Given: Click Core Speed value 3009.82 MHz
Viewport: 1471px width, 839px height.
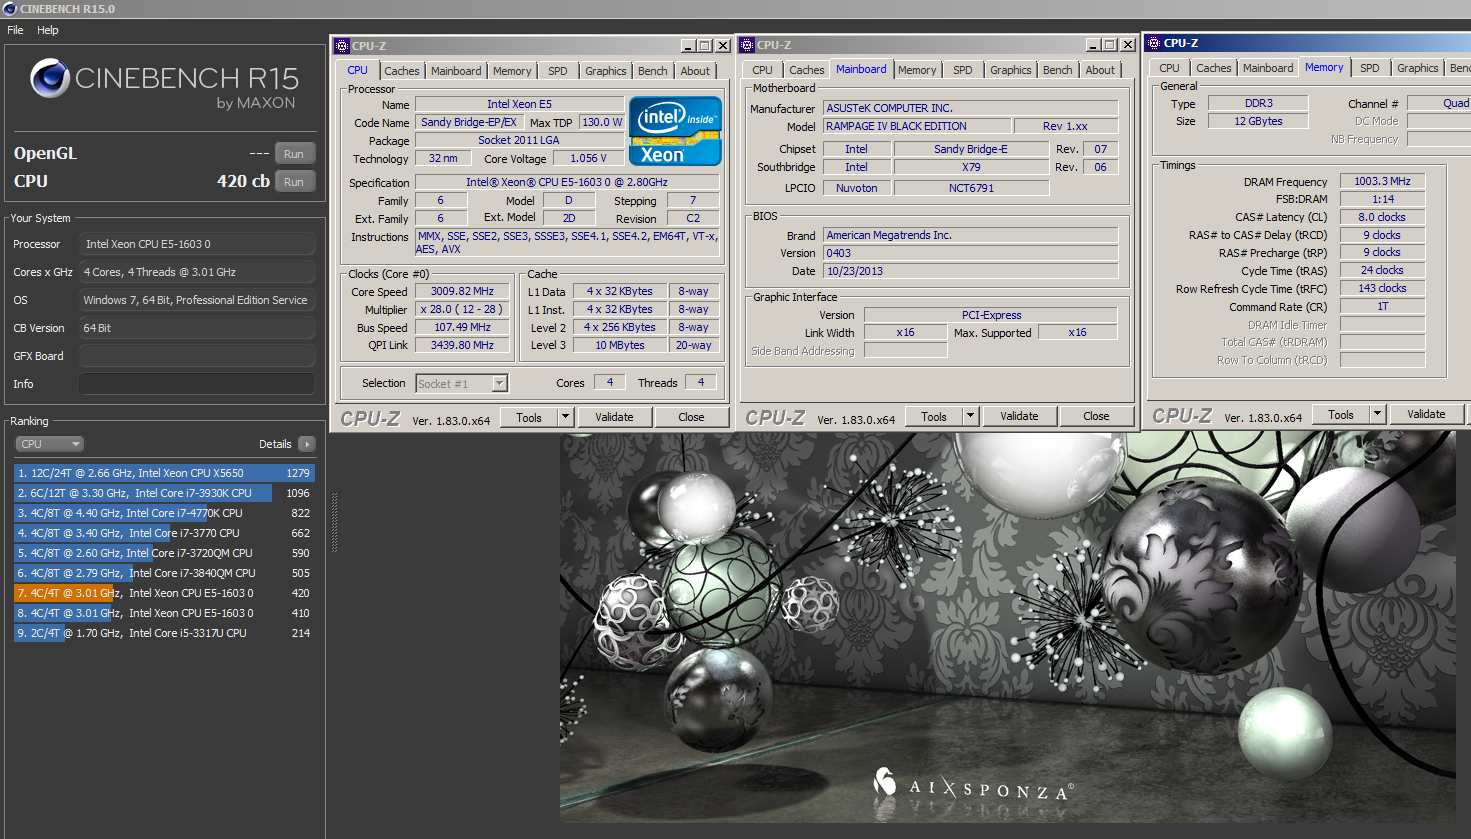Looking at the screenshot, I should (x=463, y=291).
